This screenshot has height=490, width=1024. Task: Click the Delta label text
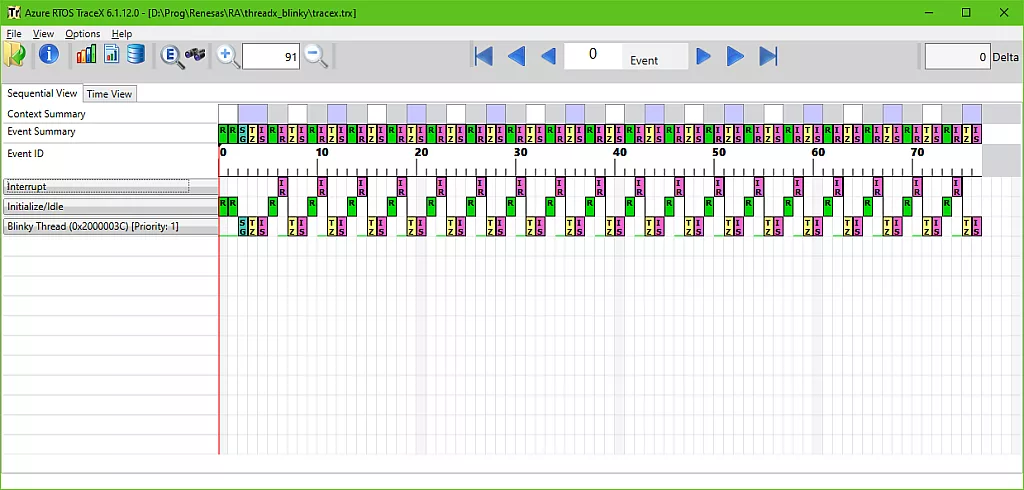click(x=1006, y=57)
